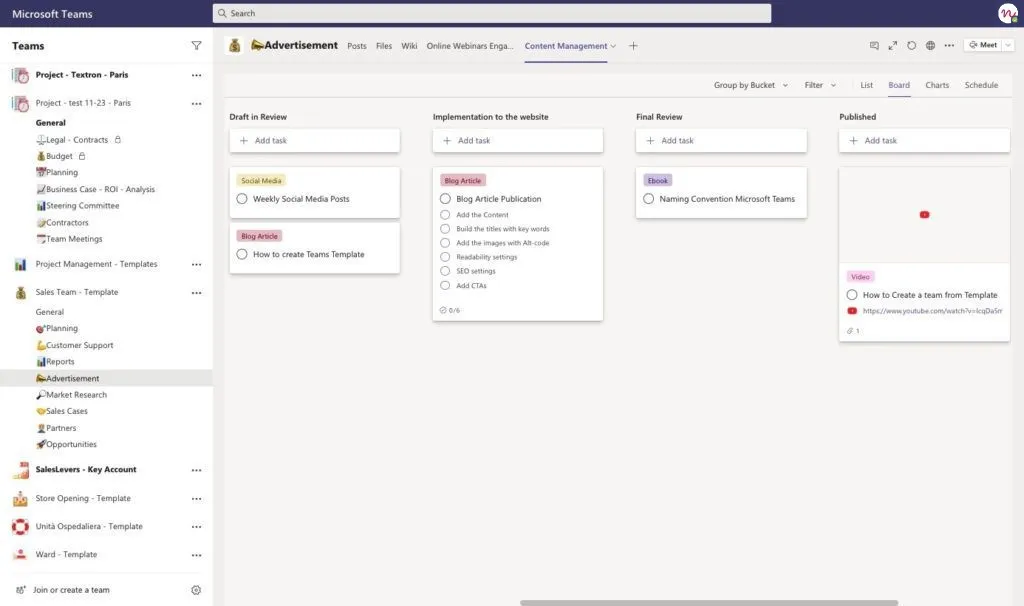Viewport: 1024px width, 606px height.
Task: Open the video thumbnail on Published card
Action: (924, 215)
